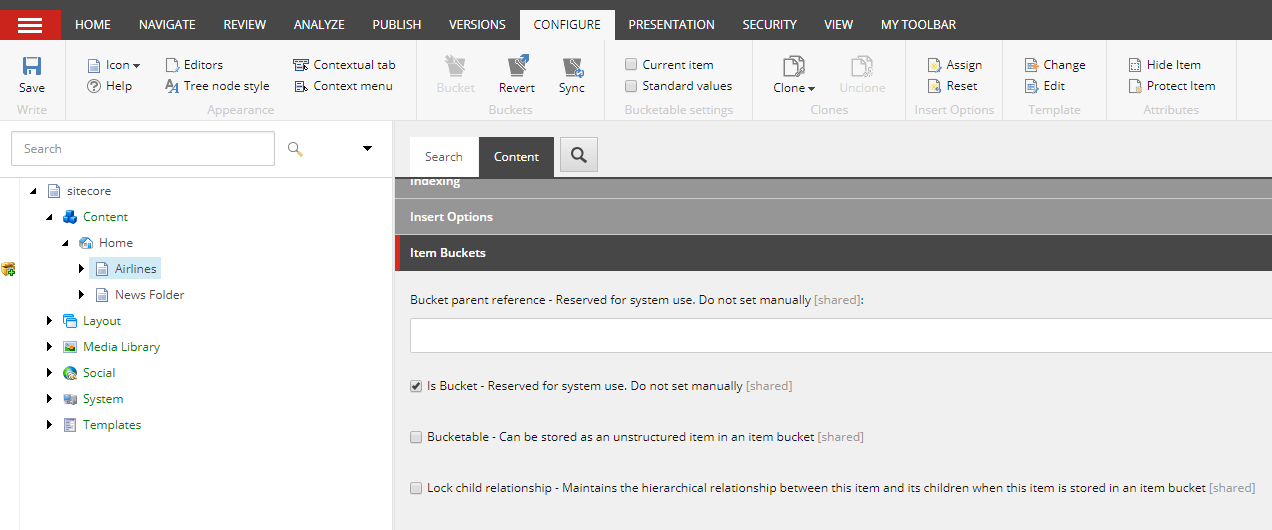Switch to the REVIEW ribbon tab
Image resolution: width=1272 pixels, height=530 pixels.
click(x=245, y=24)
